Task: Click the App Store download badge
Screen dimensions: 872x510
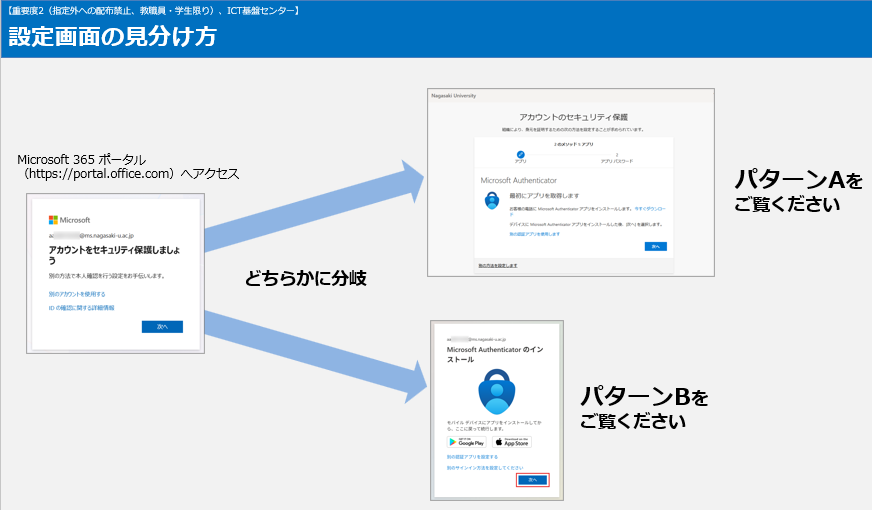Action: click(511, 441)
